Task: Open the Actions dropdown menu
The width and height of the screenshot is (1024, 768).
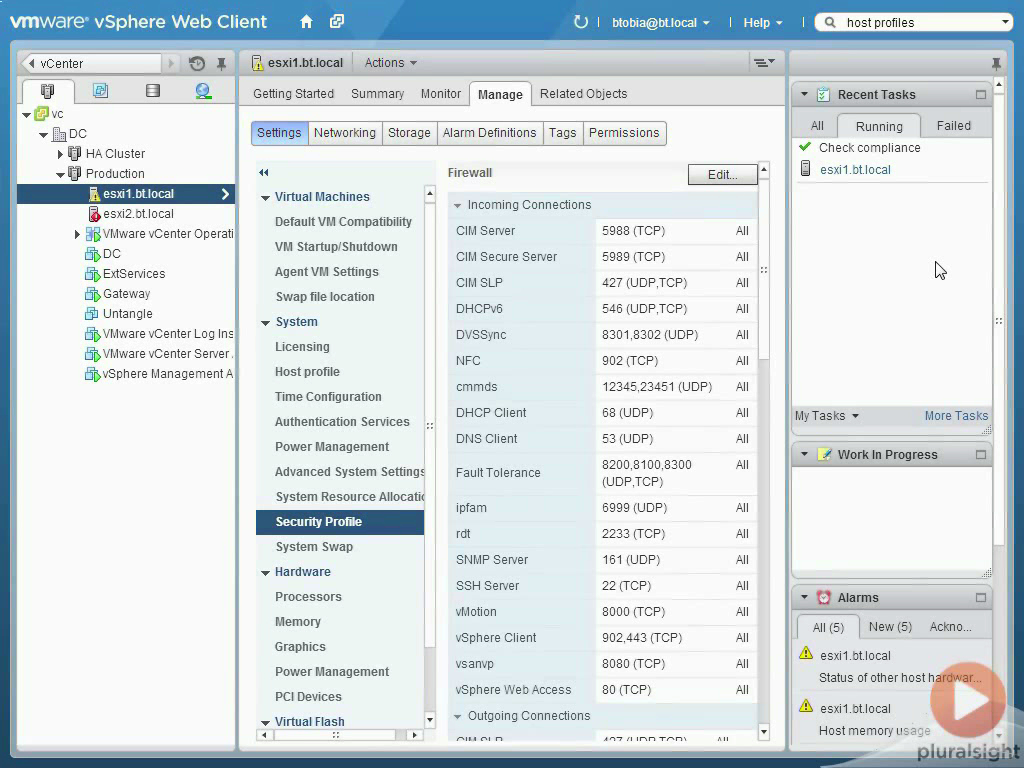Action: (391, 63)
